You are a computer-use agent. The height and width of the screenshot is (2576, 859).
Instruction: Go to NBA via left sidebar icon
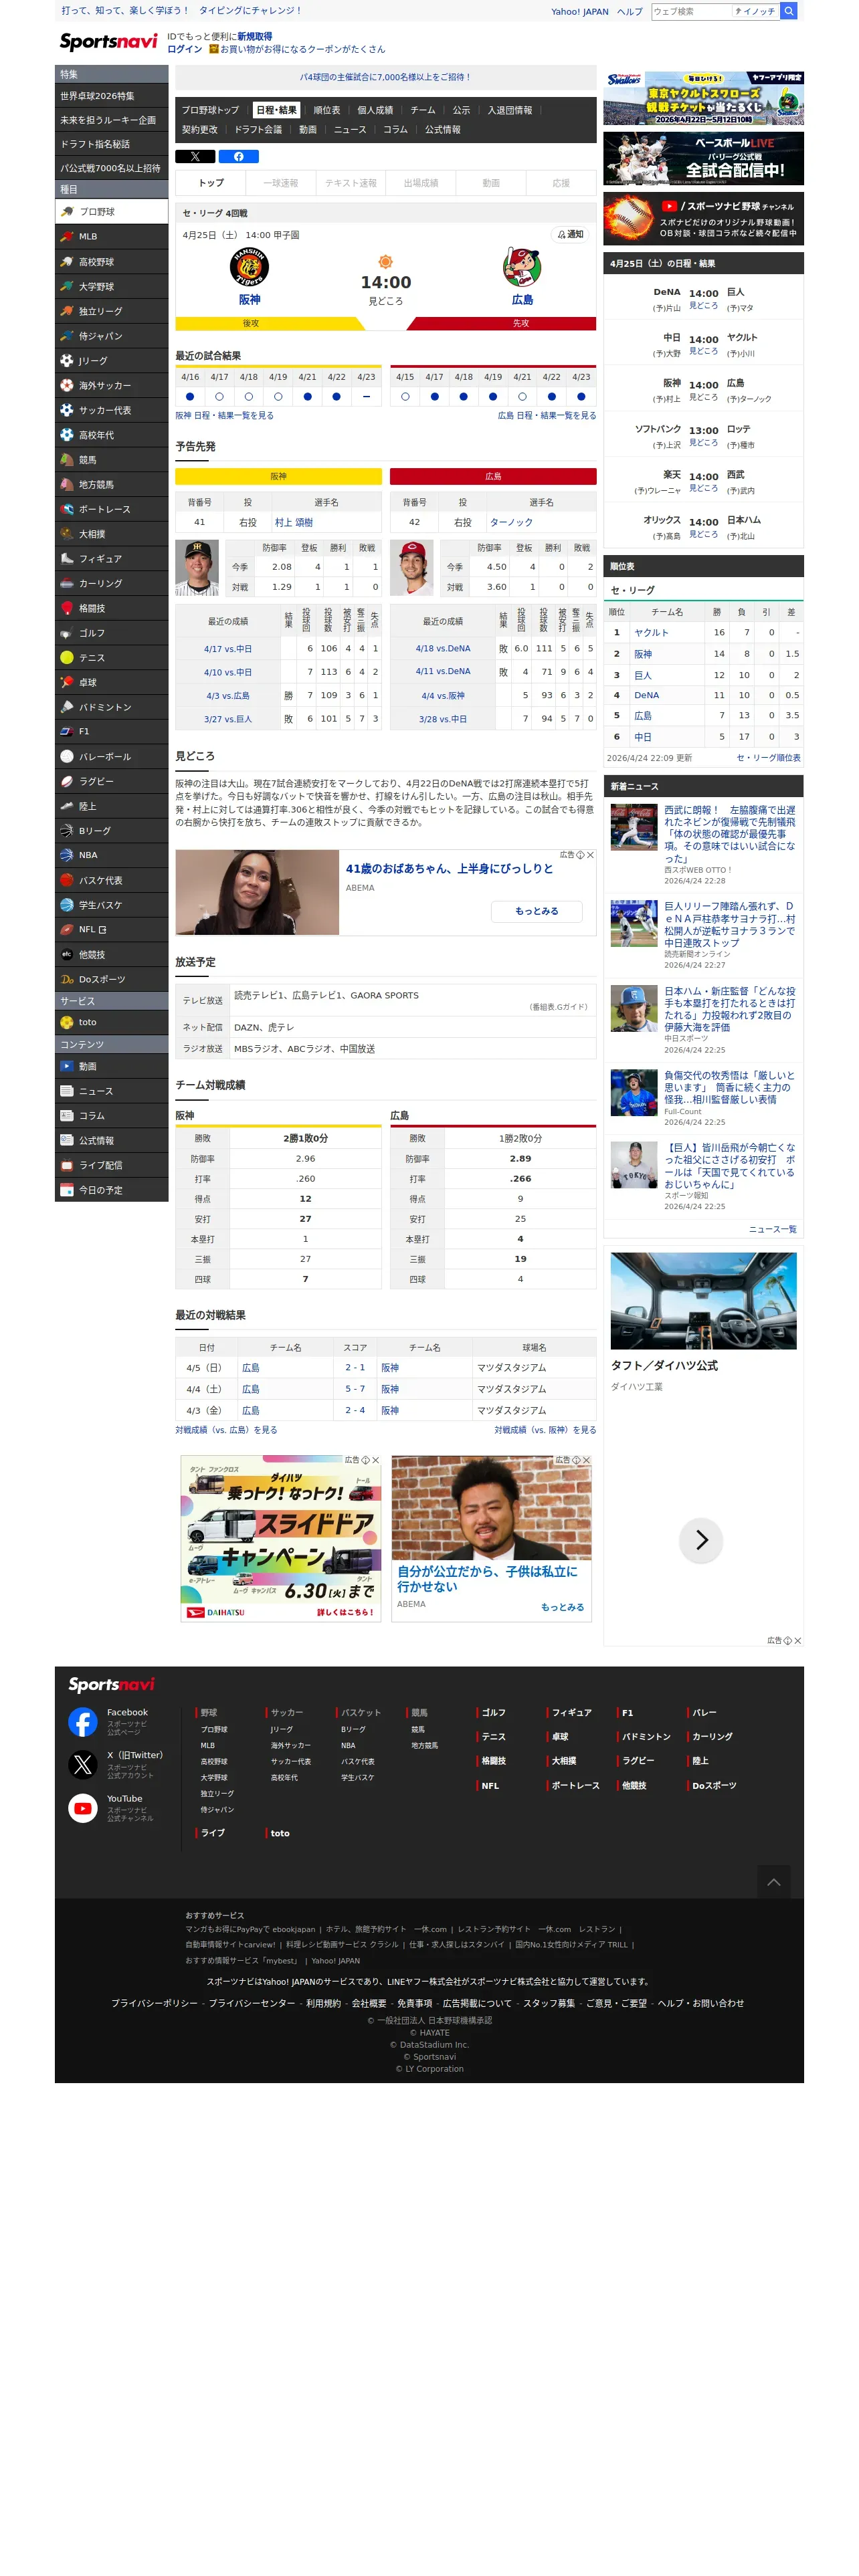(67, 855)
